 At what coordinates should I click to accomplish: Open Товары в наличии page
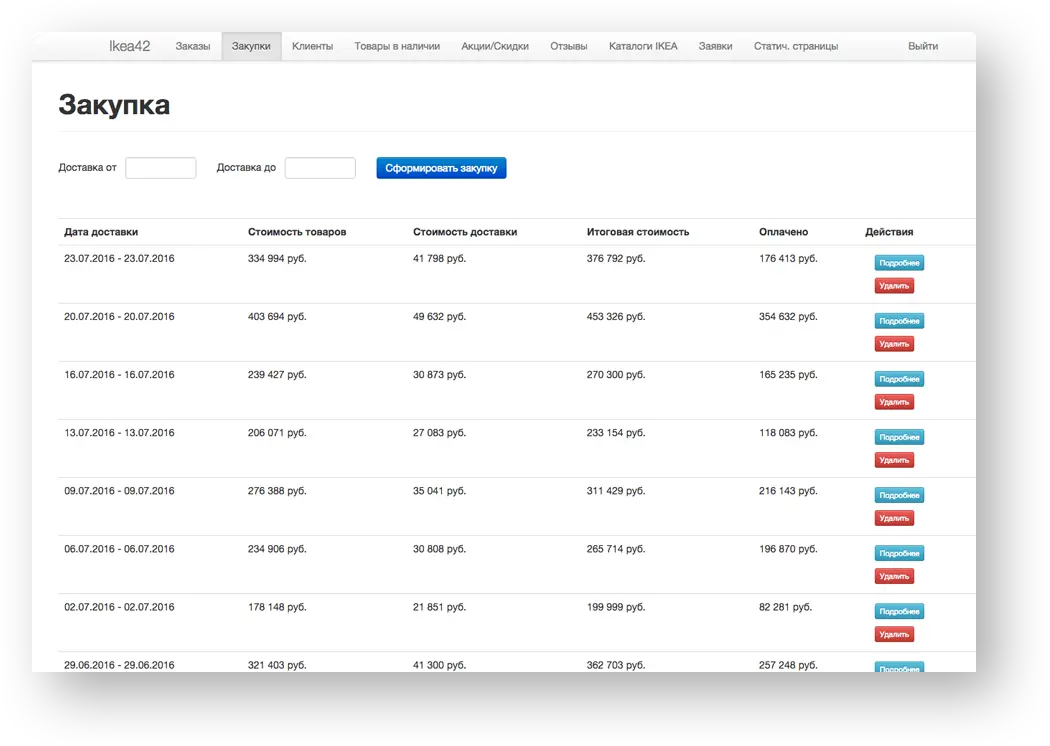[397, 46]
